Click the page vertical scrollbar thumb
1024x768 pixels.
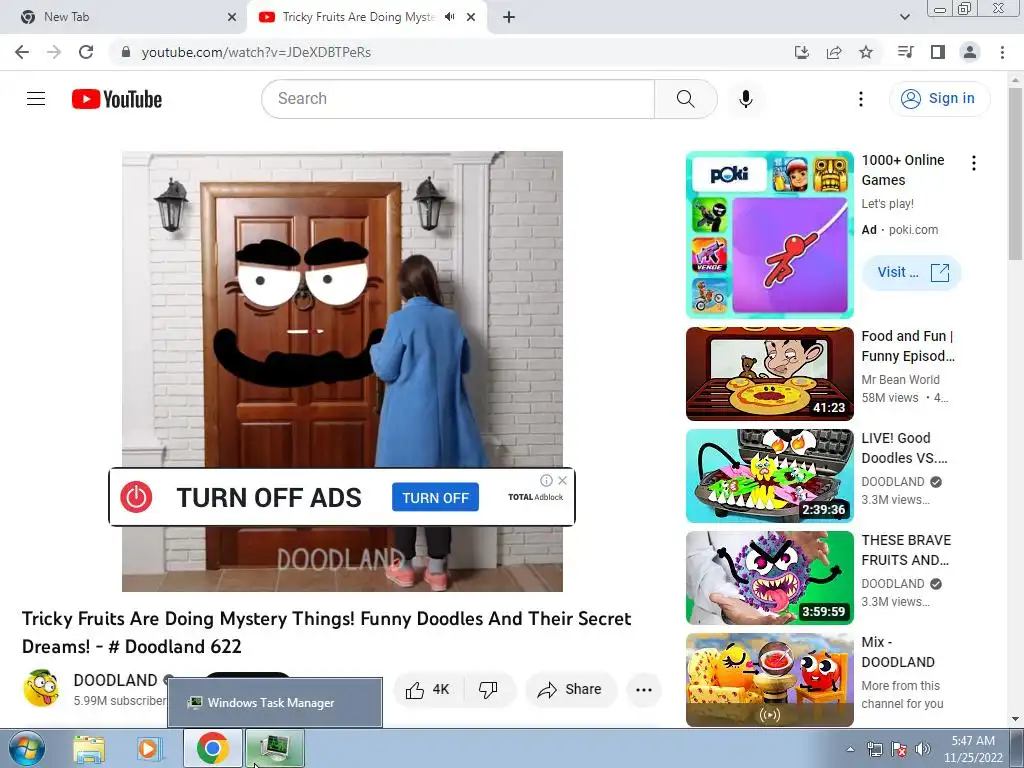coord(1016,173)
